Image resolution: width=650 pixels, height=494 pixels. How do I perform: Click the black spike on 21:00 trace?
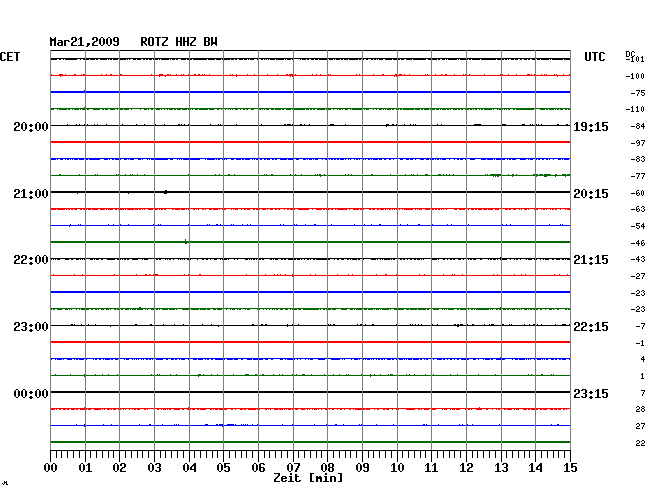[165, 192]
